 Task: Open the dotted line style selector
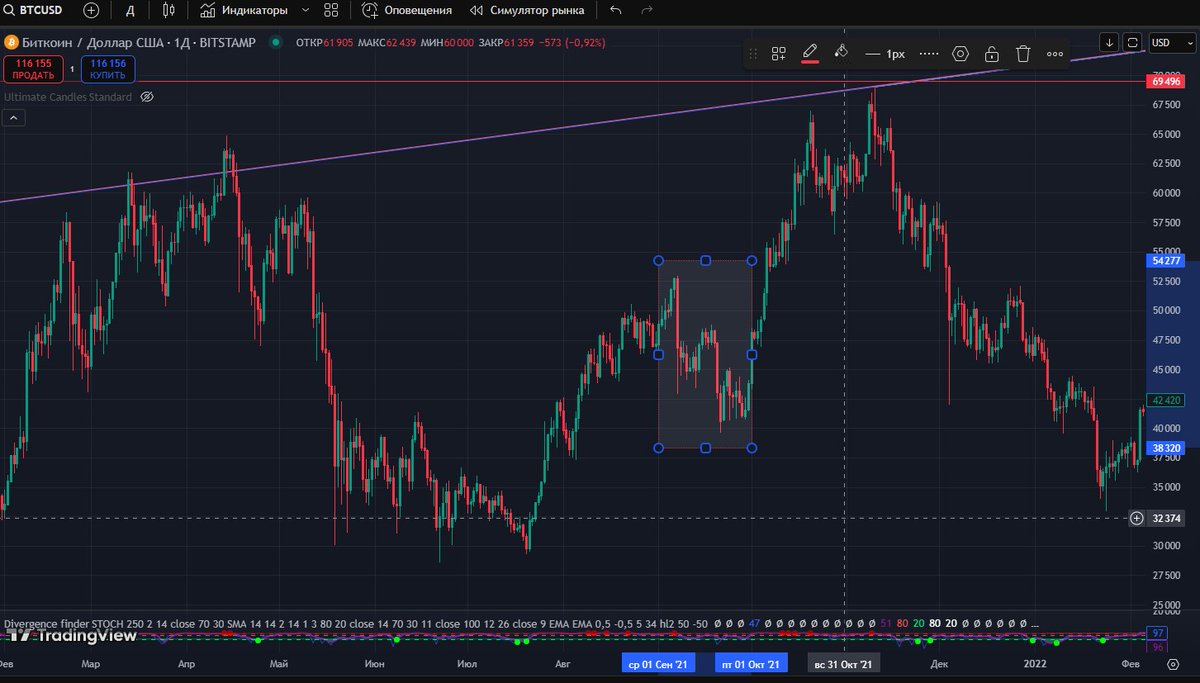929,54
